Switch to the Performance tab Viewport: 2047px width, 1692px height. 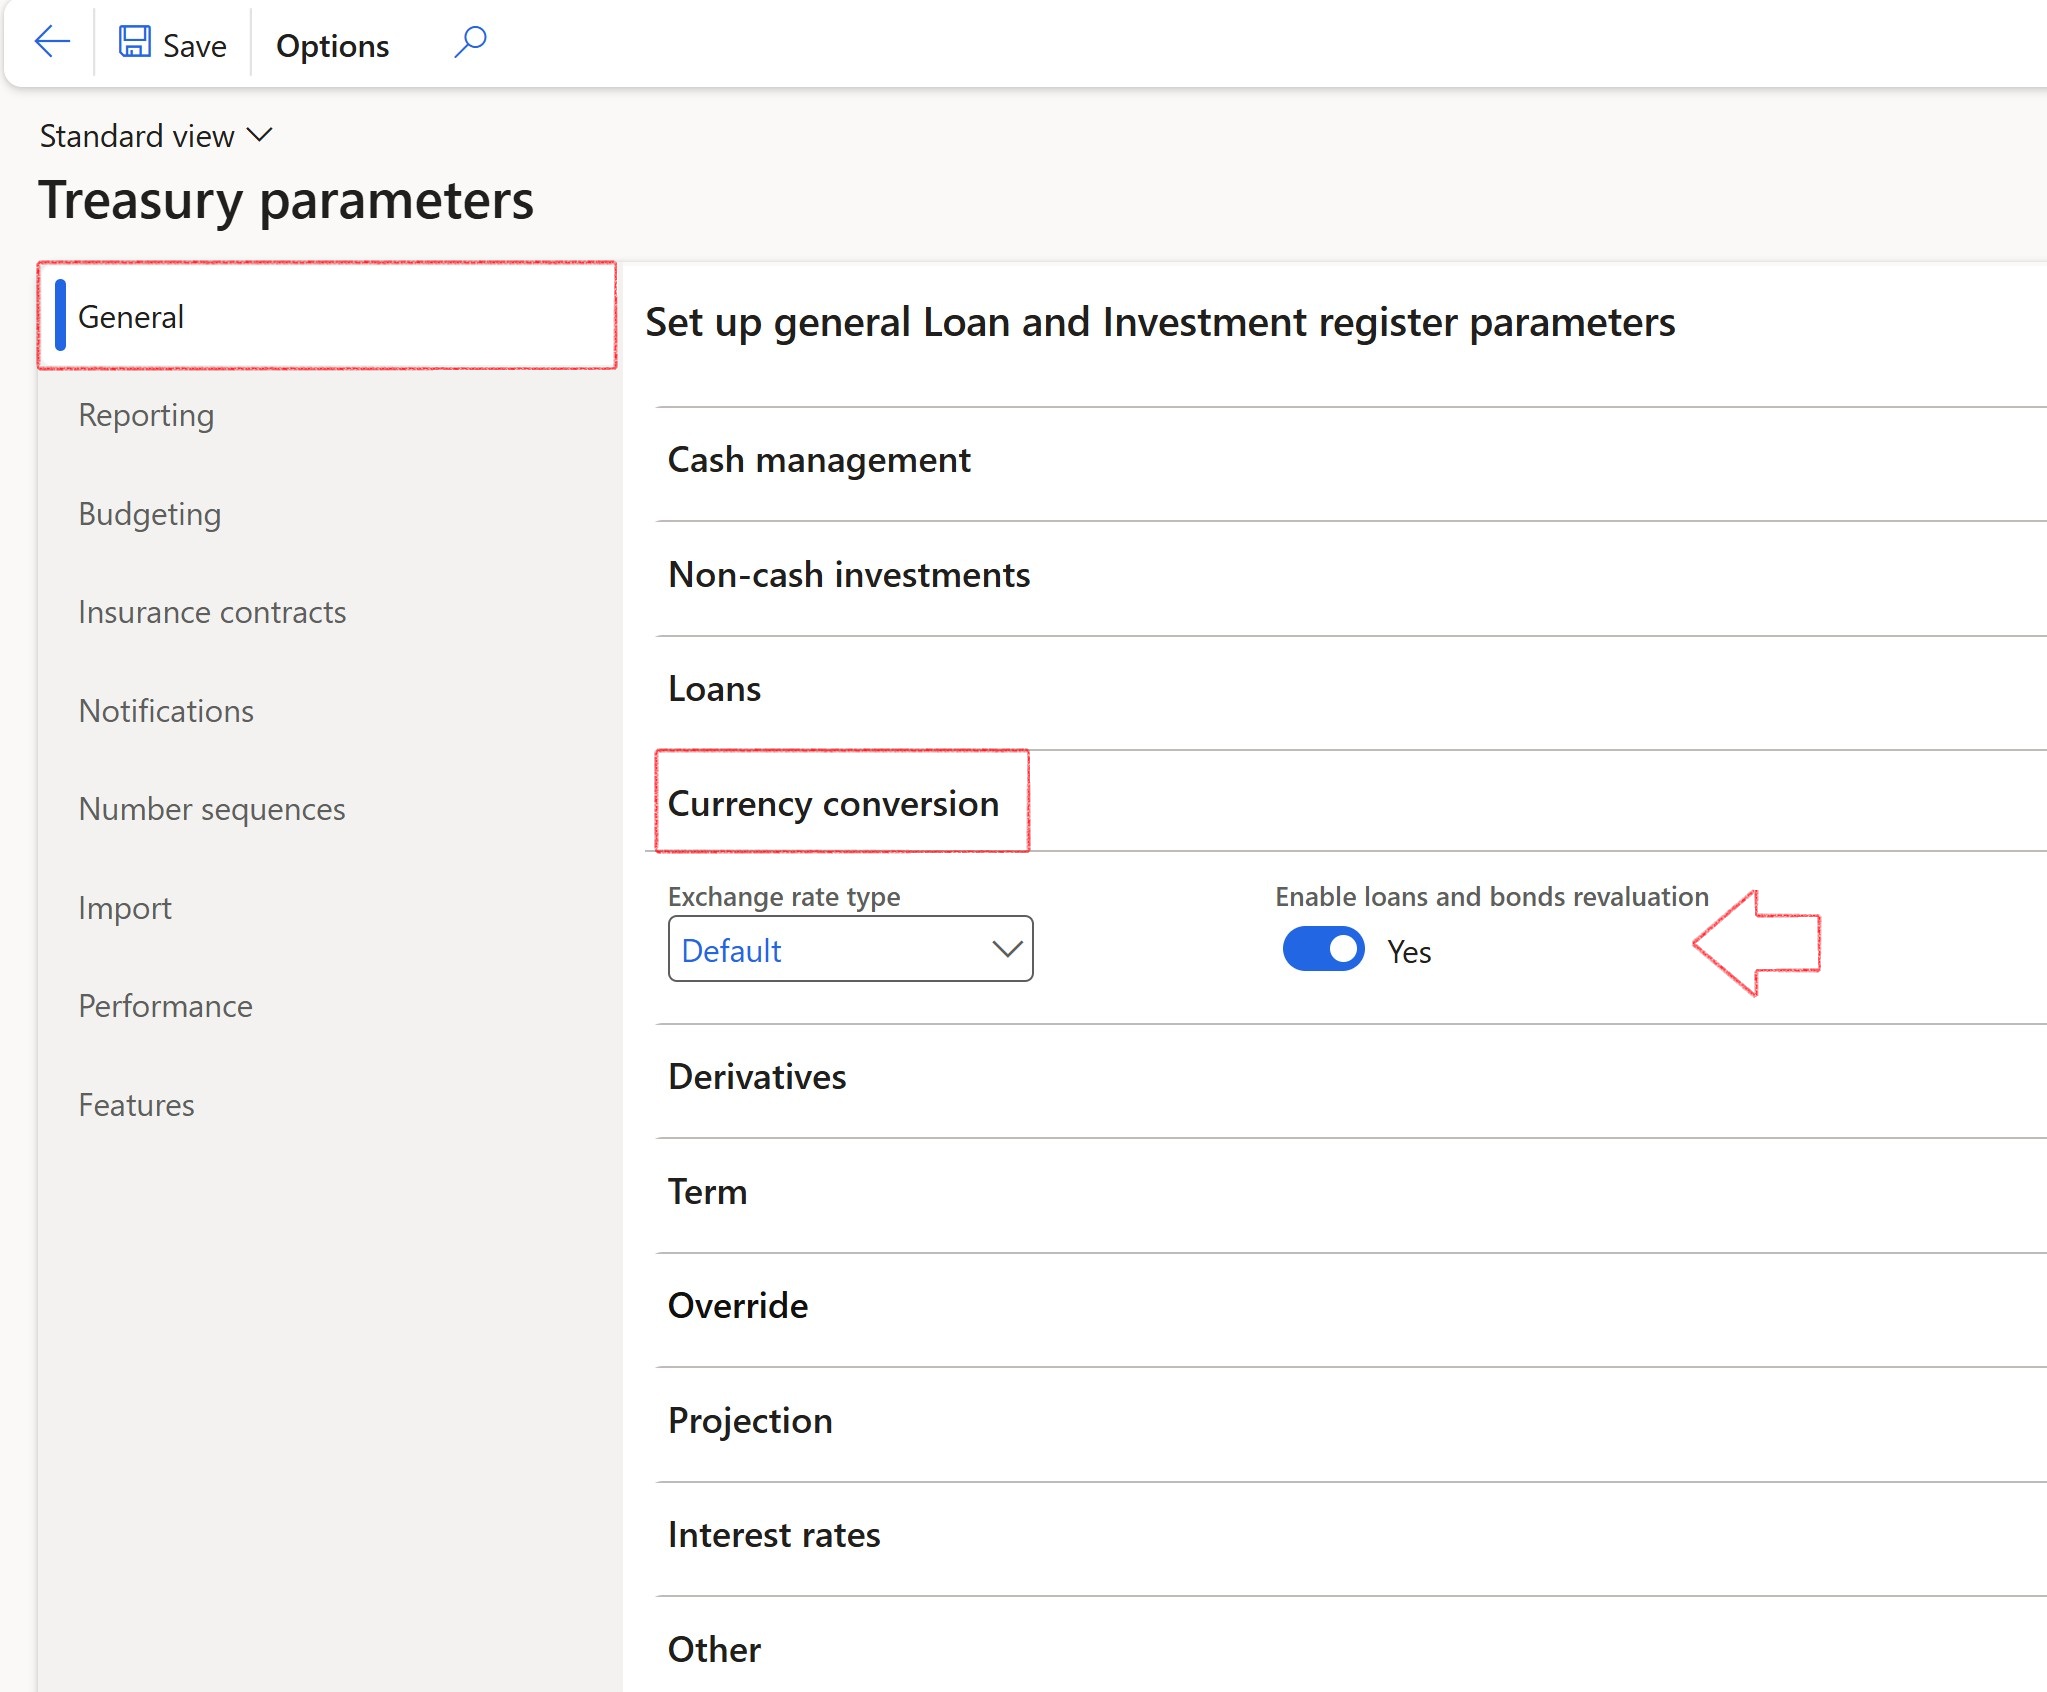(166, 1005)
